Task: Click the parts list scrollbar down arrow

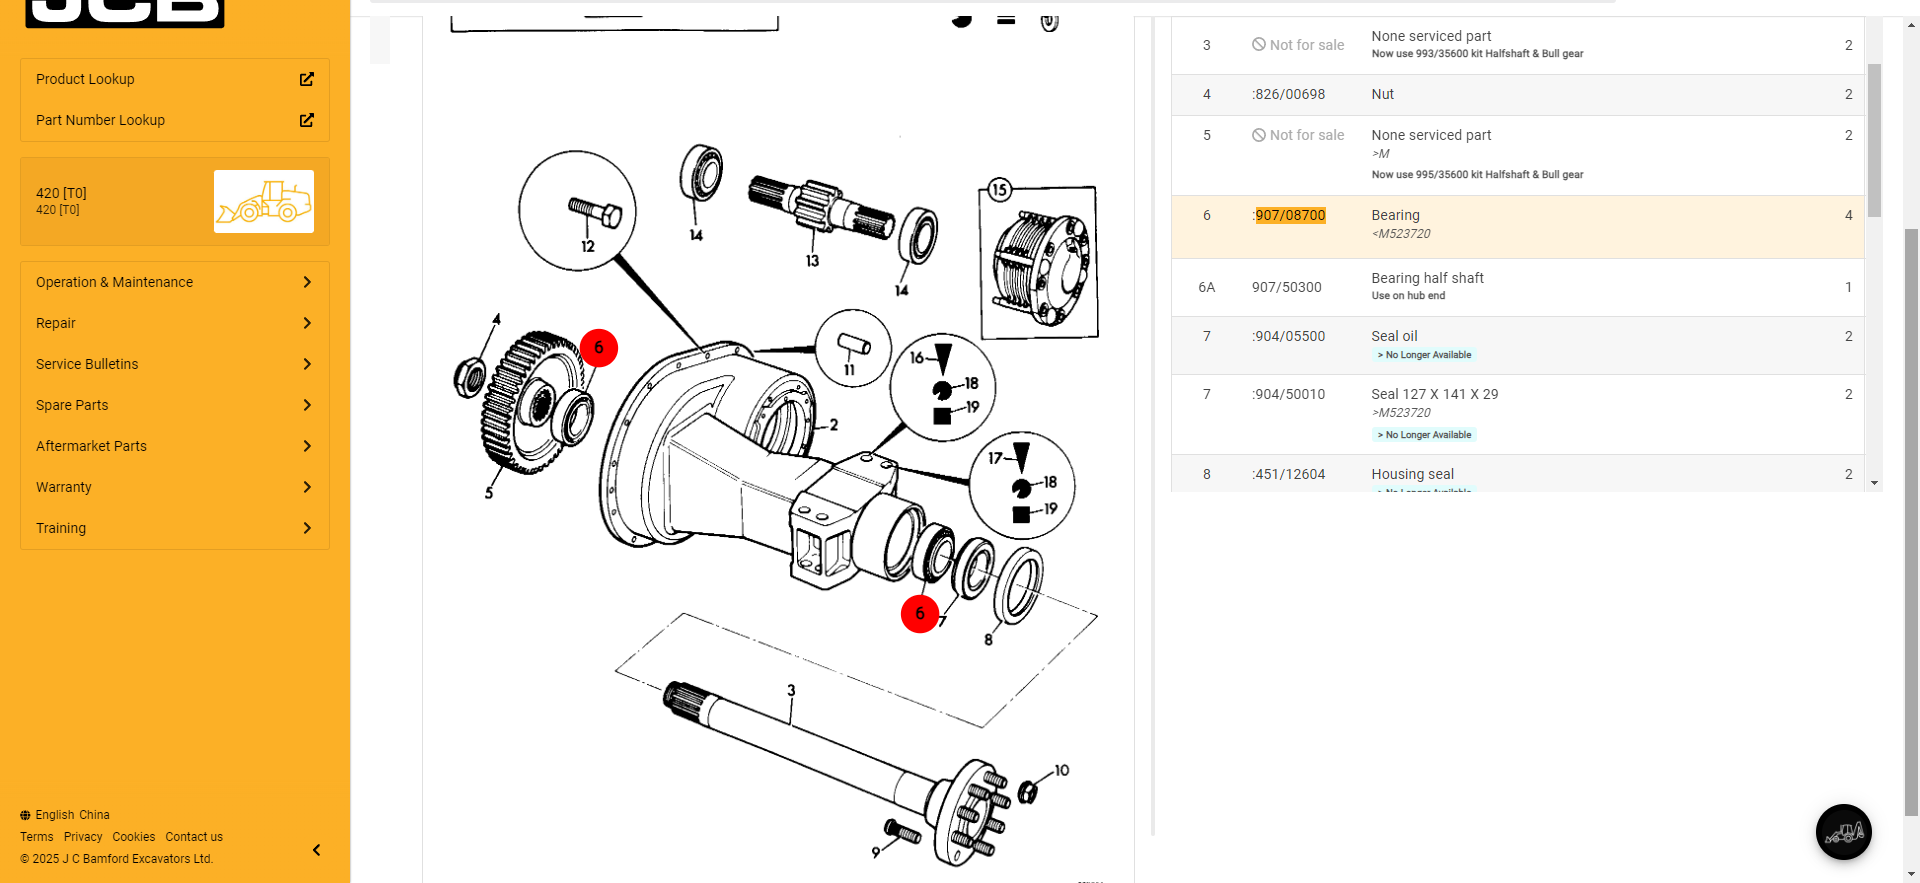Action: coord(1874,483)
